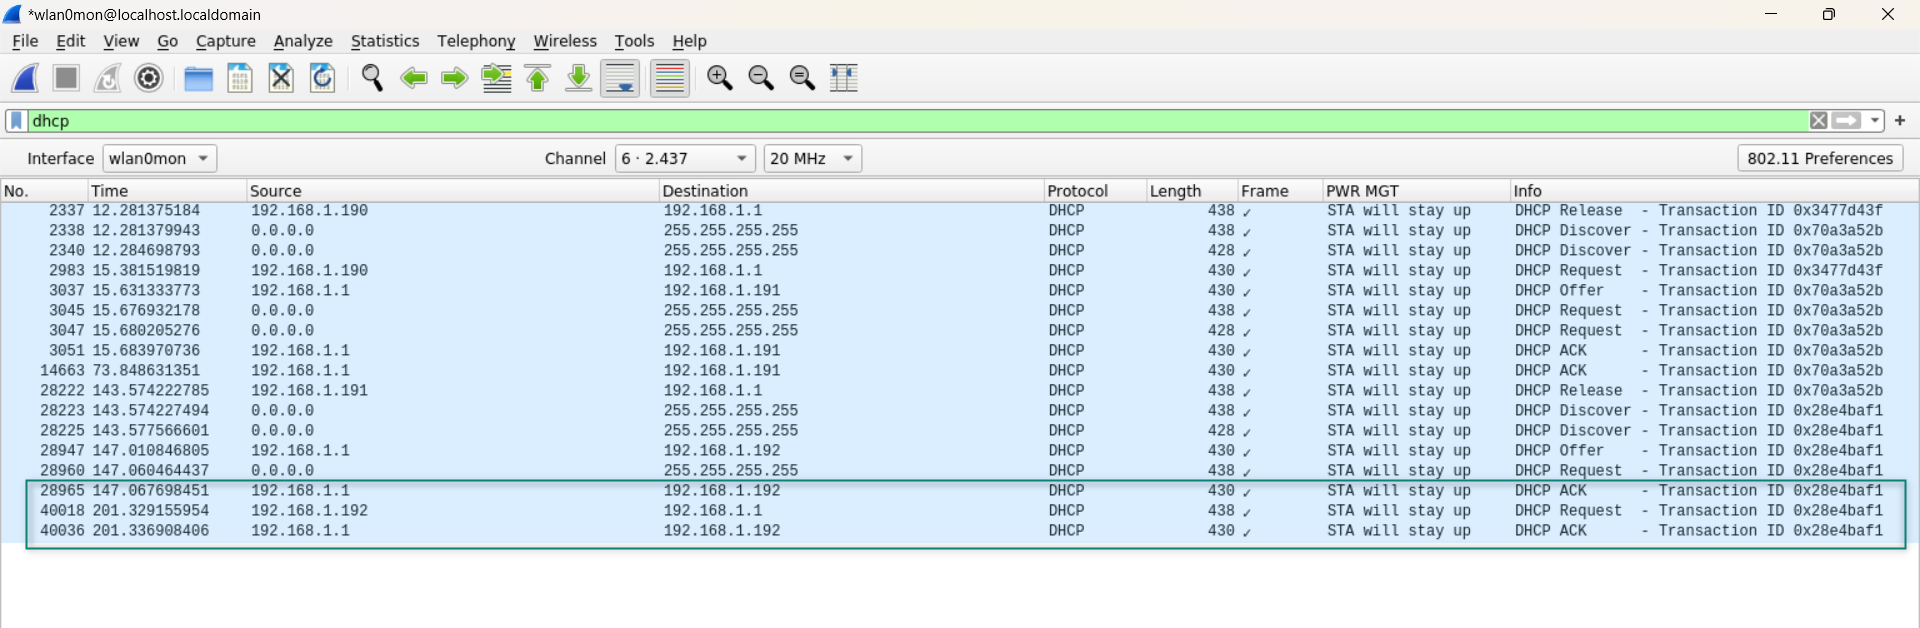Open the Channel 6 · 2.437 dropdown

click(685, 159)
